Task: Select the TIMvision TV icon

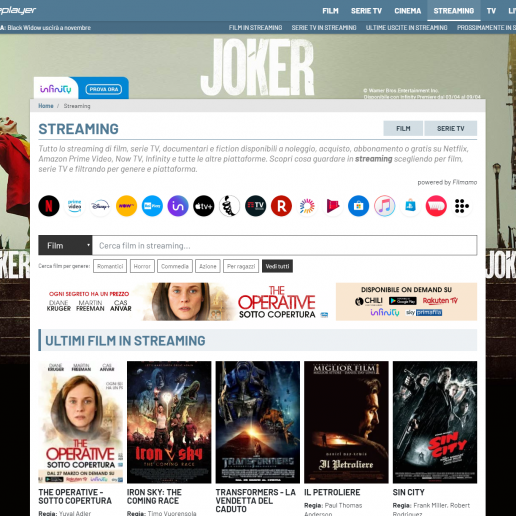Action: (255, 206)
